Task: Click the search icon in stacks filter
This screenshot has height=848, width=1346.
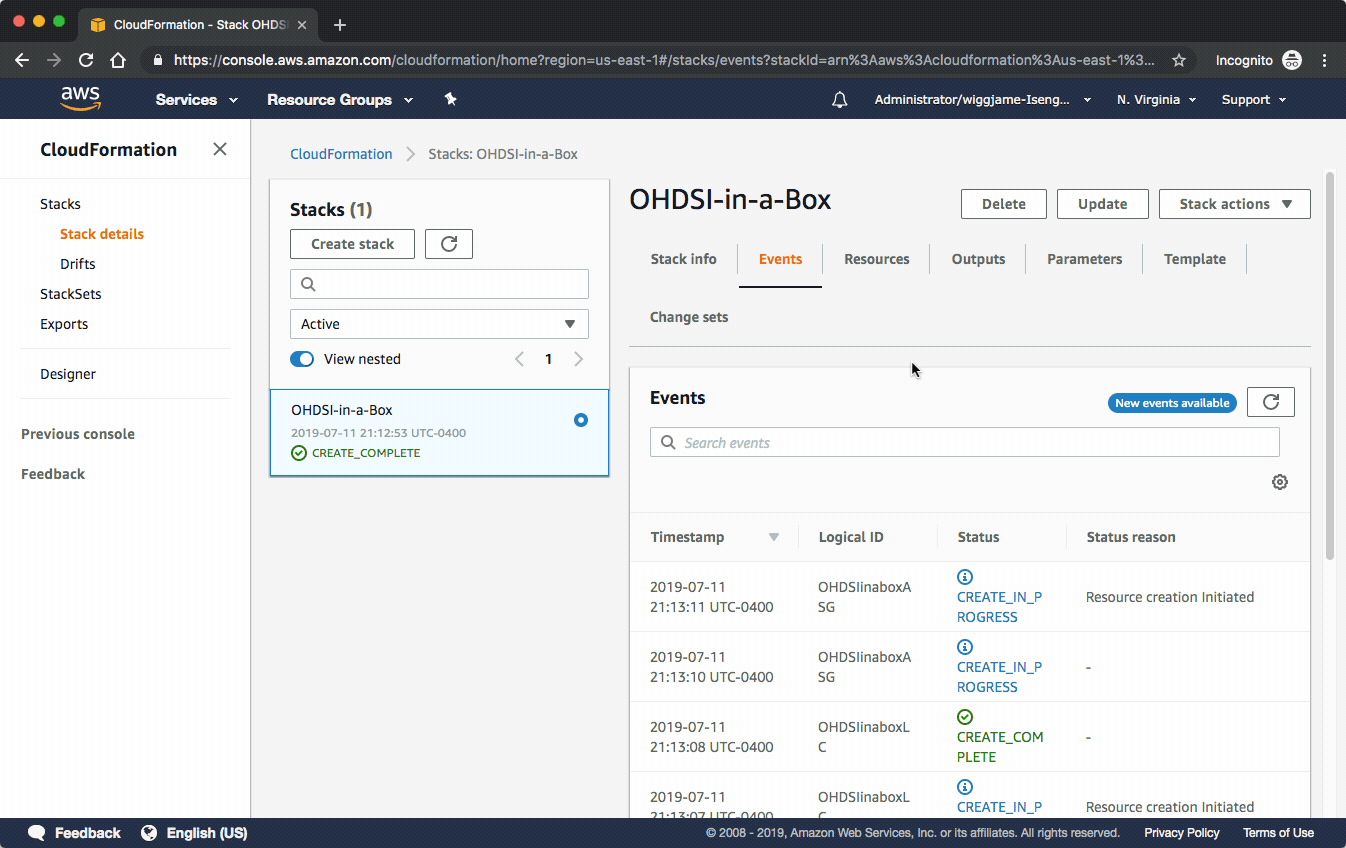Action: tap(308, 284)
